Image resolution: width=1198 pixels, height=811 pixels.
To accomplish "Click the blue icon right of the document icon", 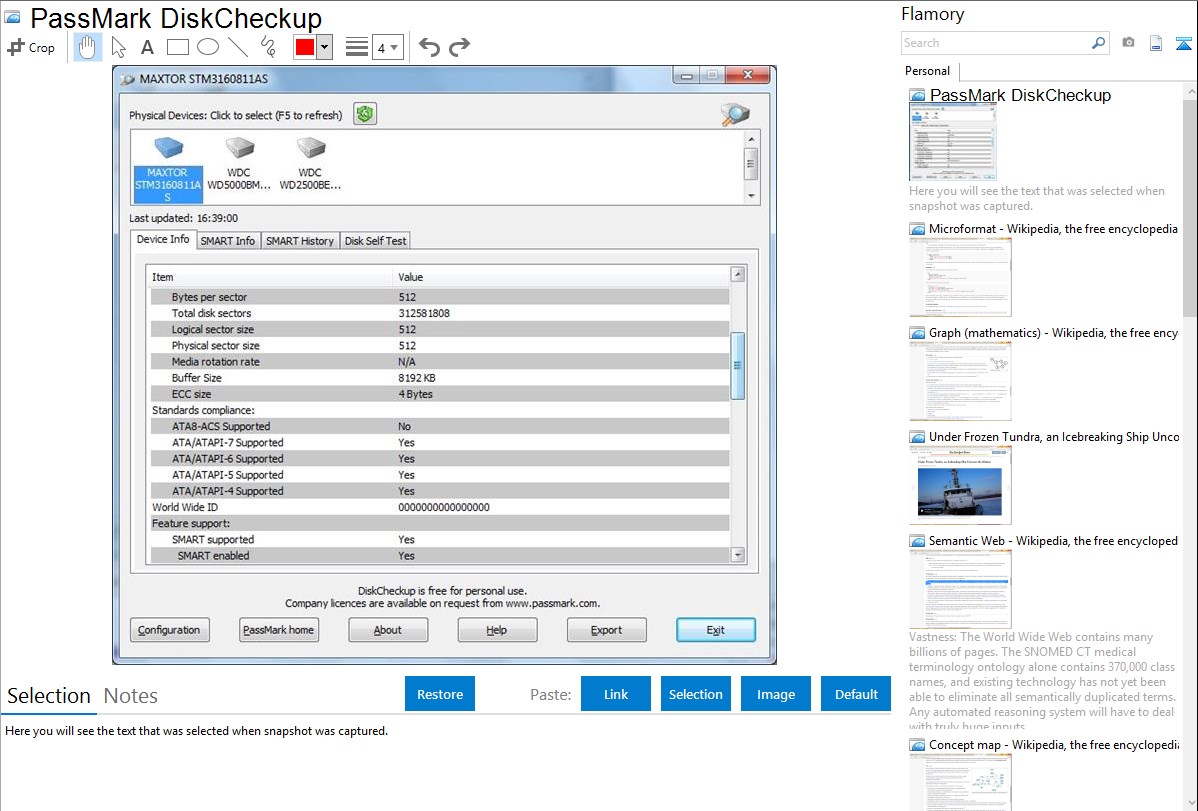I will click(1183, 44).
